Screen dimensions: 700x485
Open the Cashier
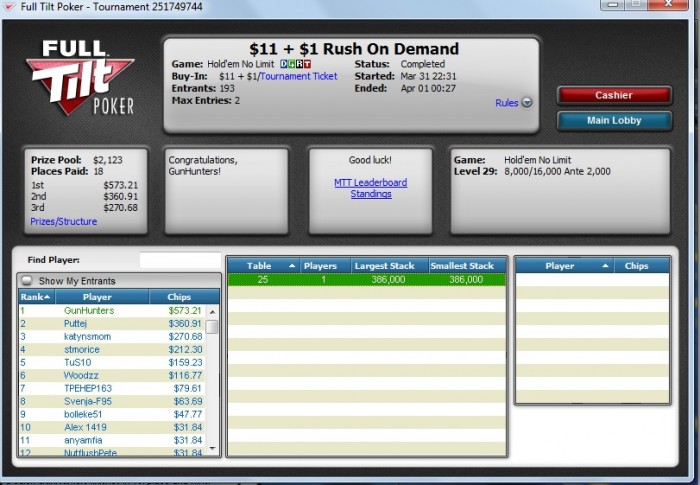click(614, 95)
